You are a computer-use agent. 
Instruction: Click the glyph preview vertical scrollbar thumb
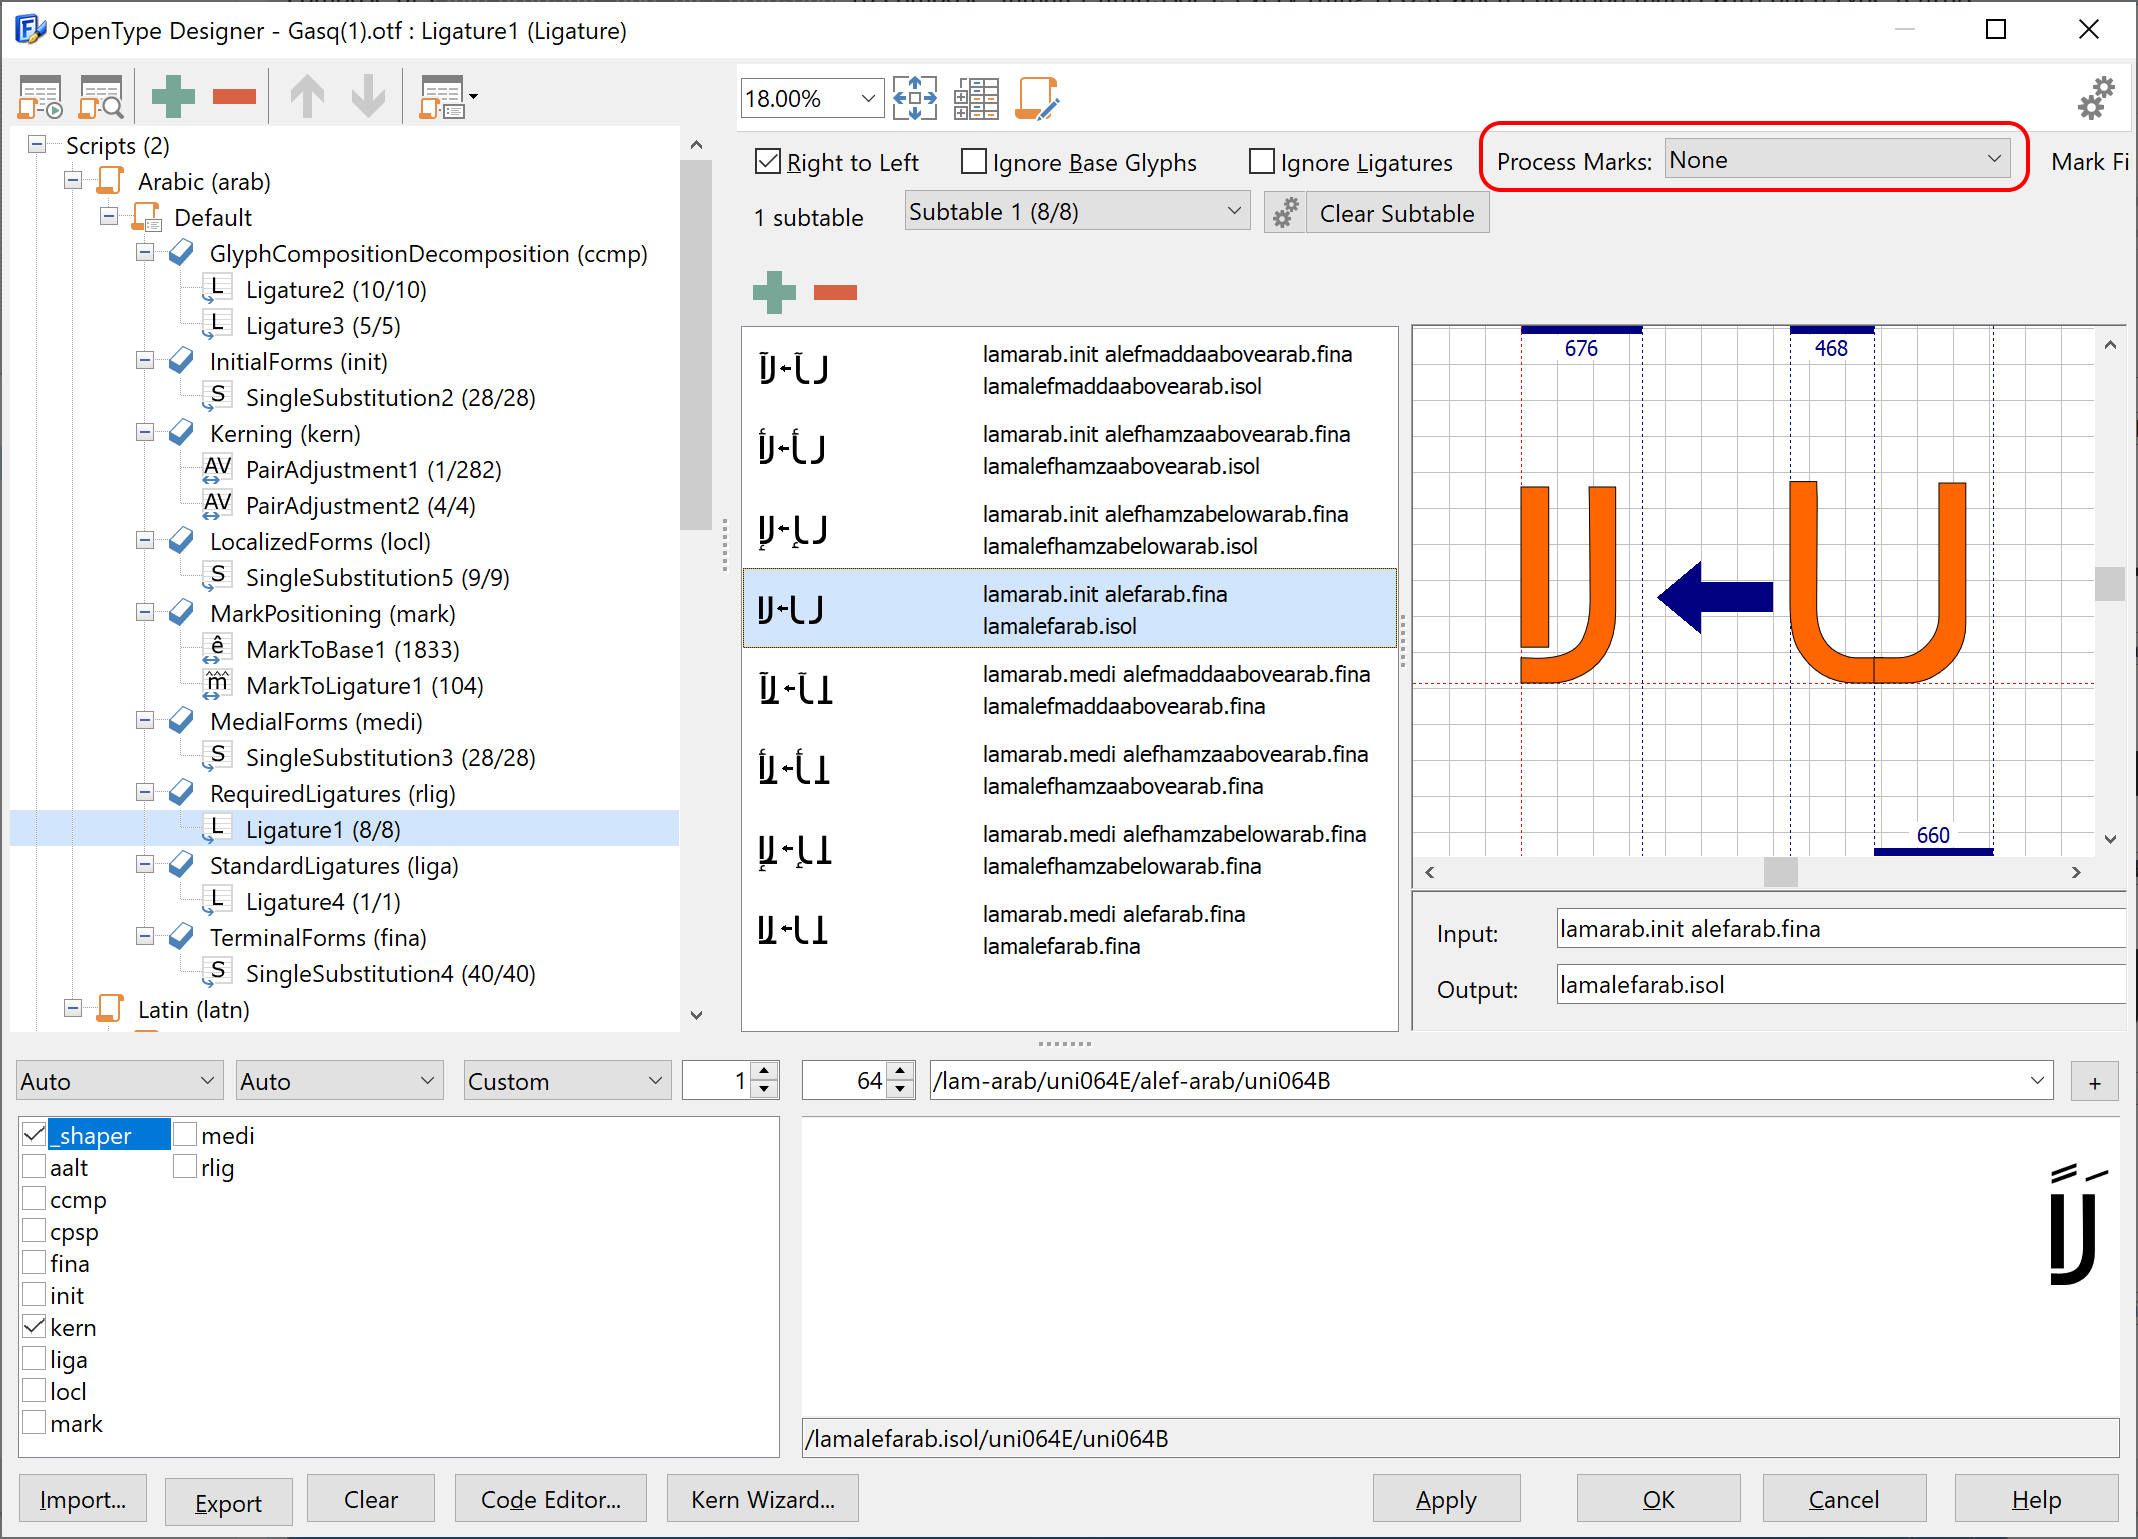[2110, 583]
